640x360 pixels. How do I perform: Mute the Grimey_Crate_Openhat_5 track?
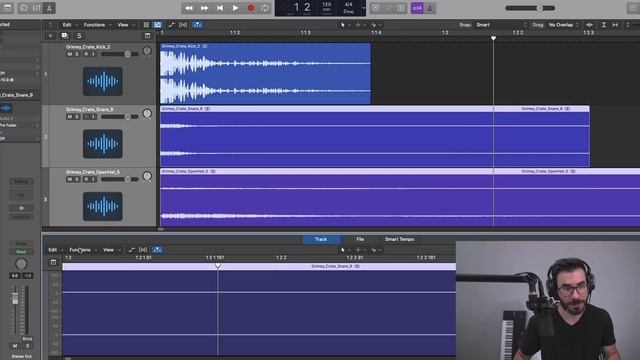click(69, 179)
